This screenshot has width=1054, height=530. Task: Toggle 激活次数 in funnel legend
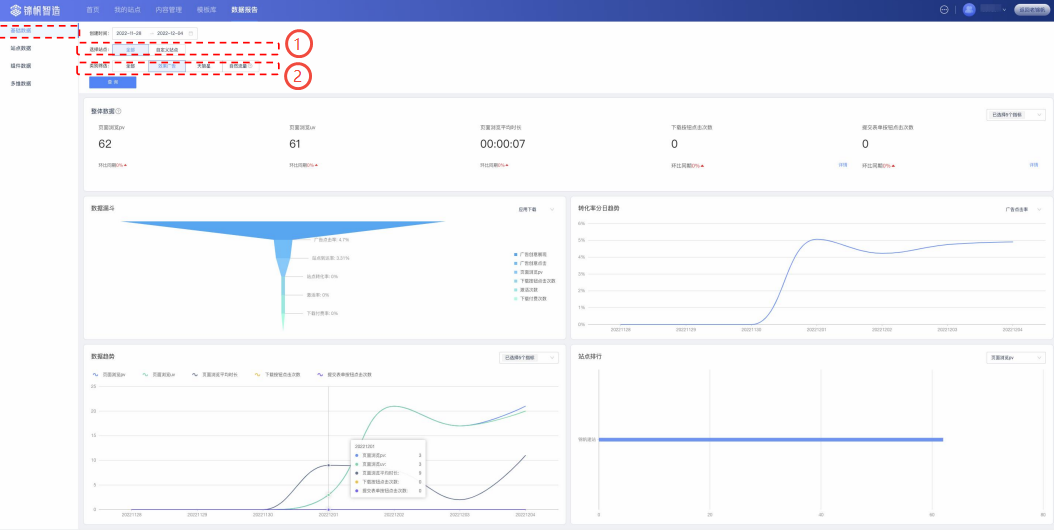526,289
